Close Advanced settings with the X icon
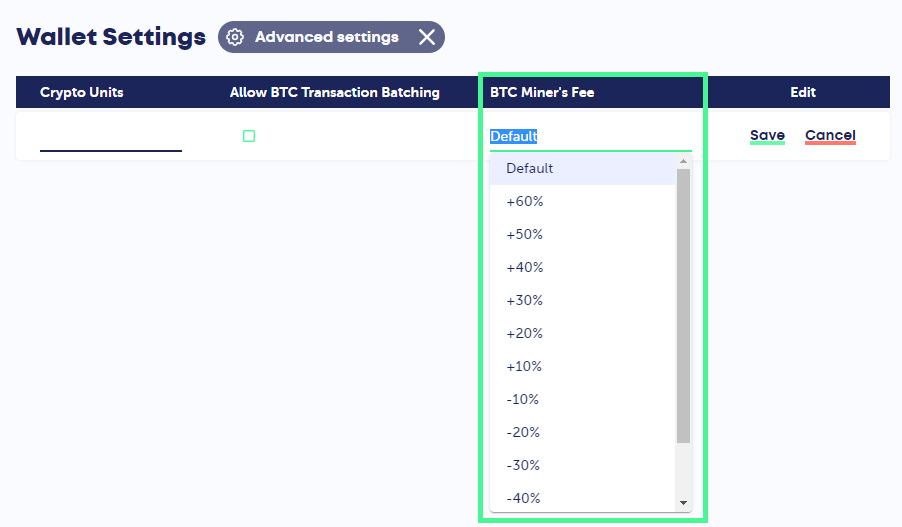 coord(427,37)
